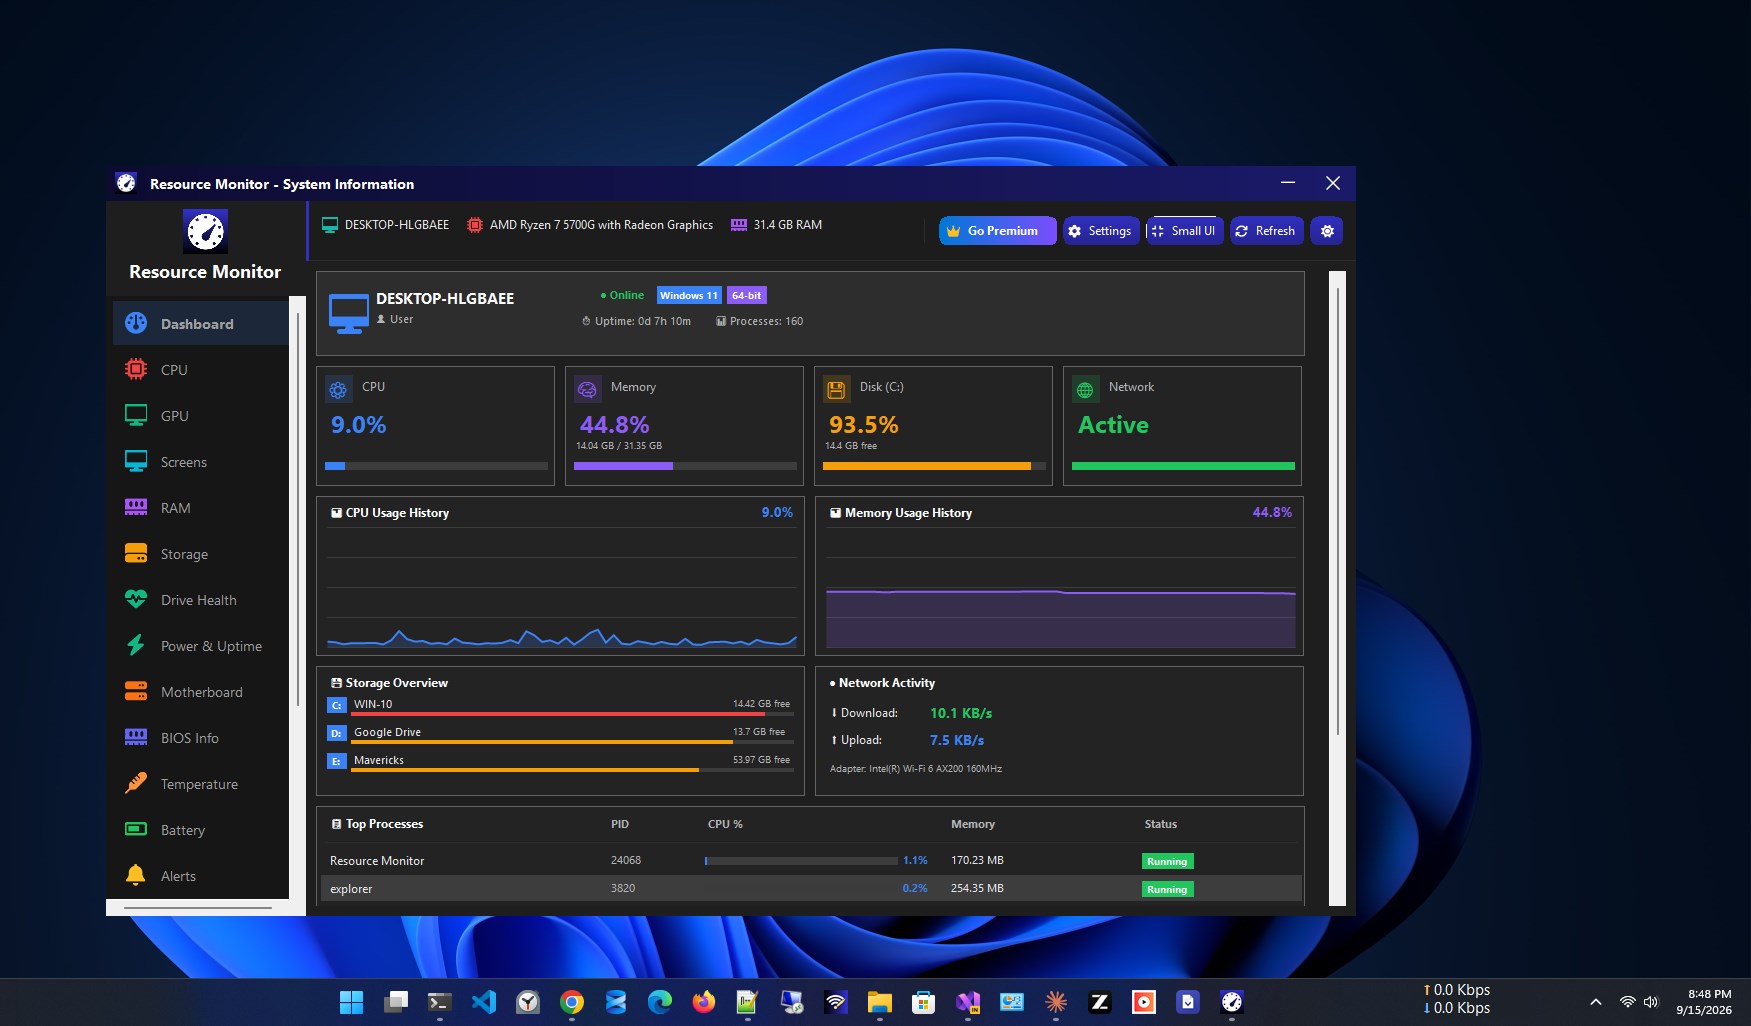This screenshot has height=1026, width=1751.
Task: Open the Settings button
Action: pos(1101,231)
